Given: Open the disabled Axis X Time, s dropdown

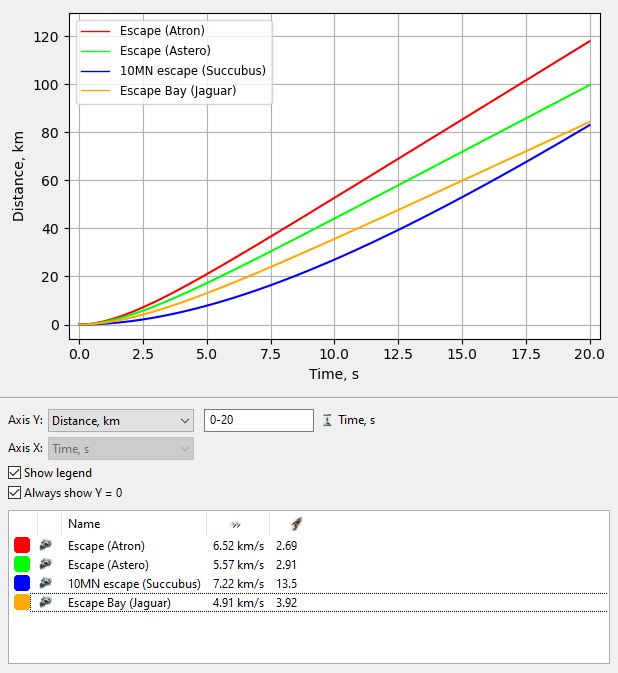Looking at the screenshot, I should tap(120, 449).
